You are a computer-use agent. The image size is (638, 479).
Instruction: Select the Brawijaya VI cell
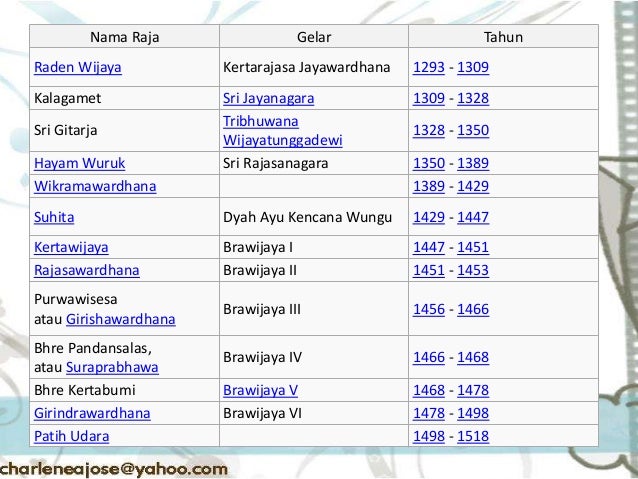[x=314, y=413]
